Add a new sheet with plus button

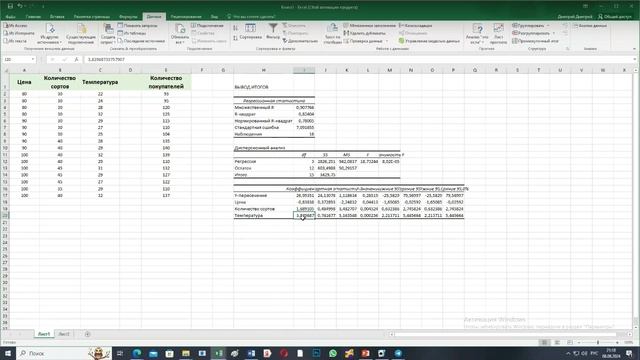coord(87,334)
